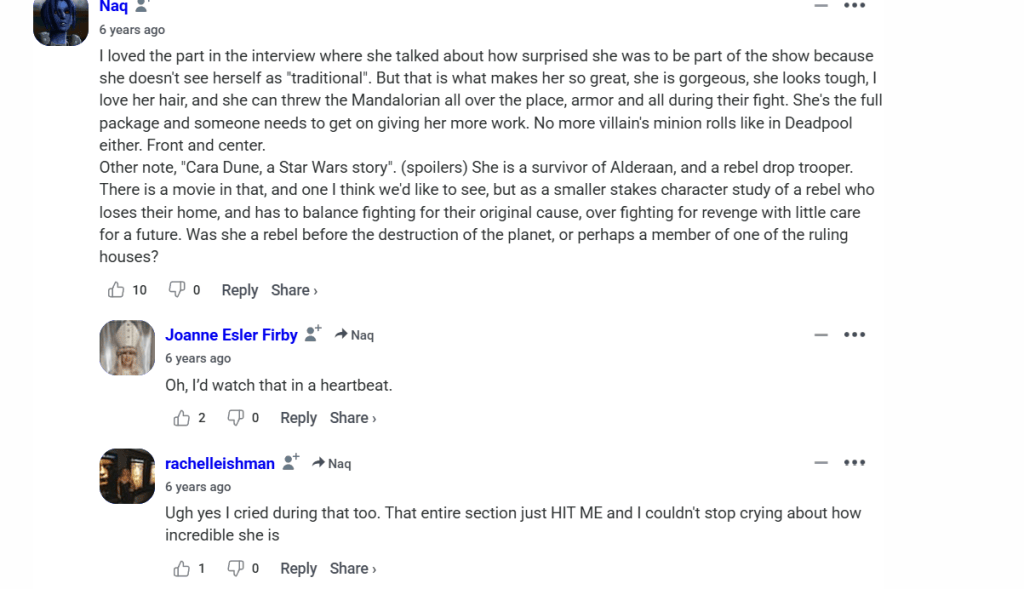
Task: Expand Share menu under rachelleishman's reply
Action: click(x=353, y=569)
